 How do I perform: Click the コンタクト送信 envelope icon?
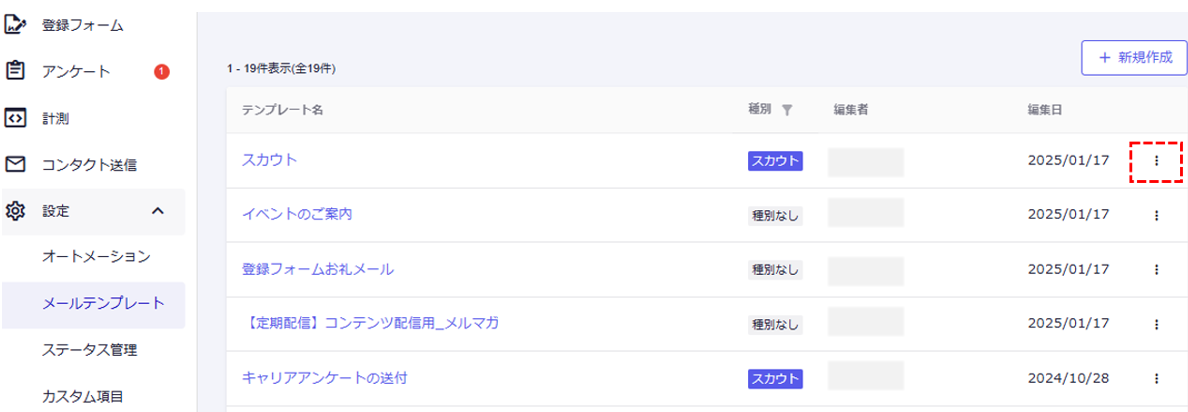click(15, 164)
